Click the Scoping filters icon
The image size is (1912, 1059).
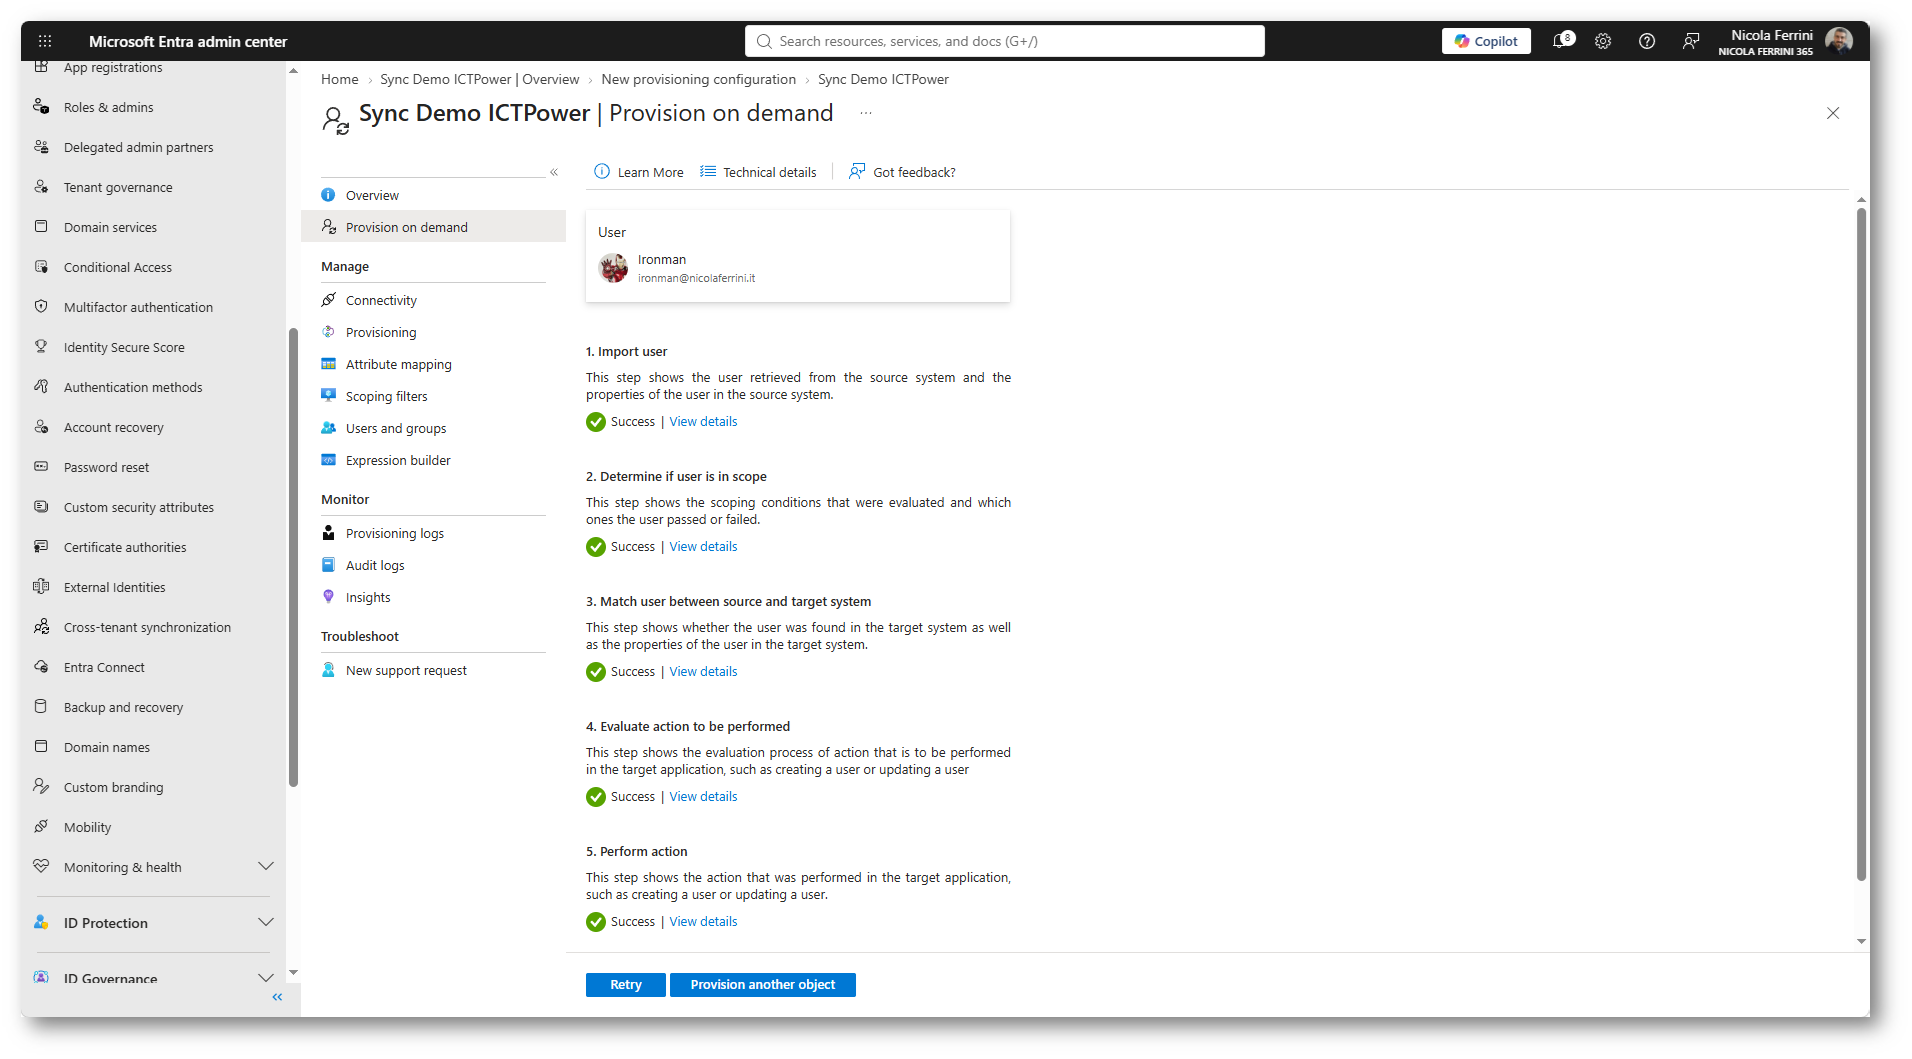(x=328, y=396)
